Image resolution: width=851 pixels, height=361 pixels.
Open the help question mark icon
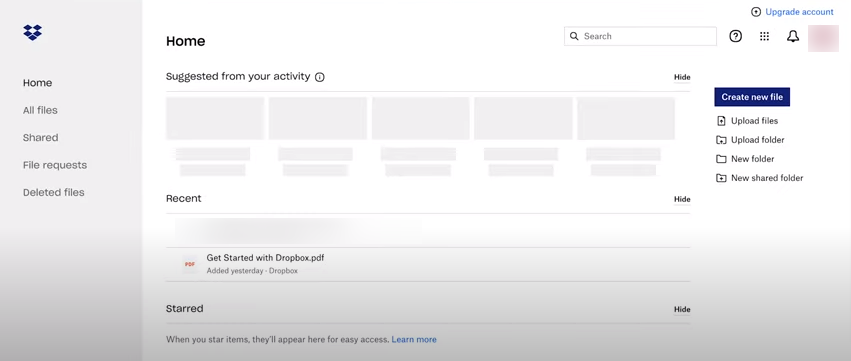(735, 36)
